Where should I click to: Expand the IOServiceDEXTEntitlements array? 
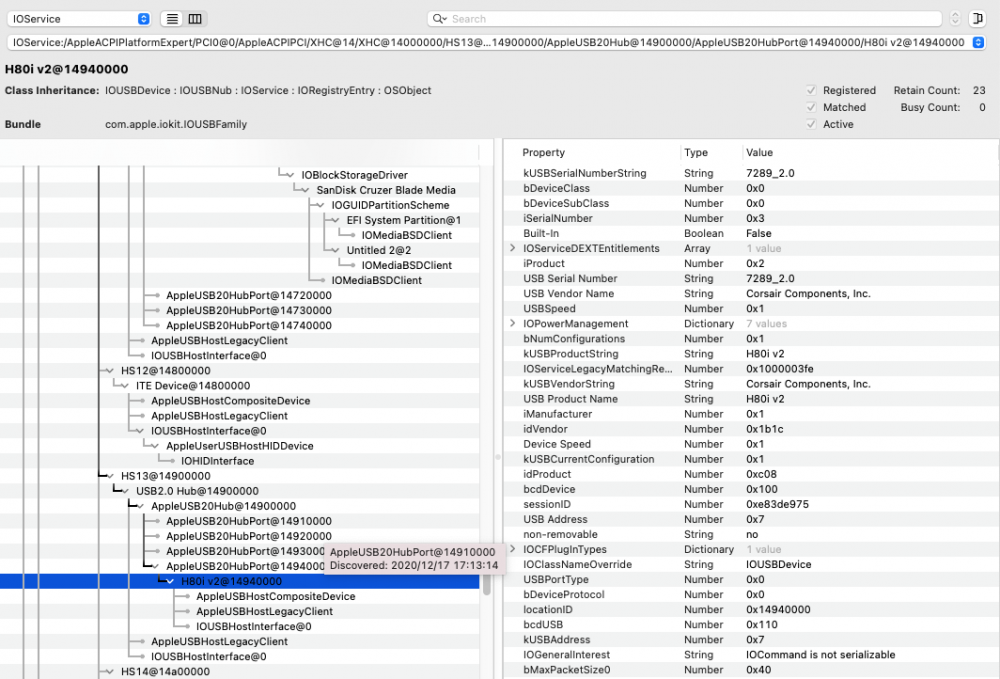pos(513,248)
